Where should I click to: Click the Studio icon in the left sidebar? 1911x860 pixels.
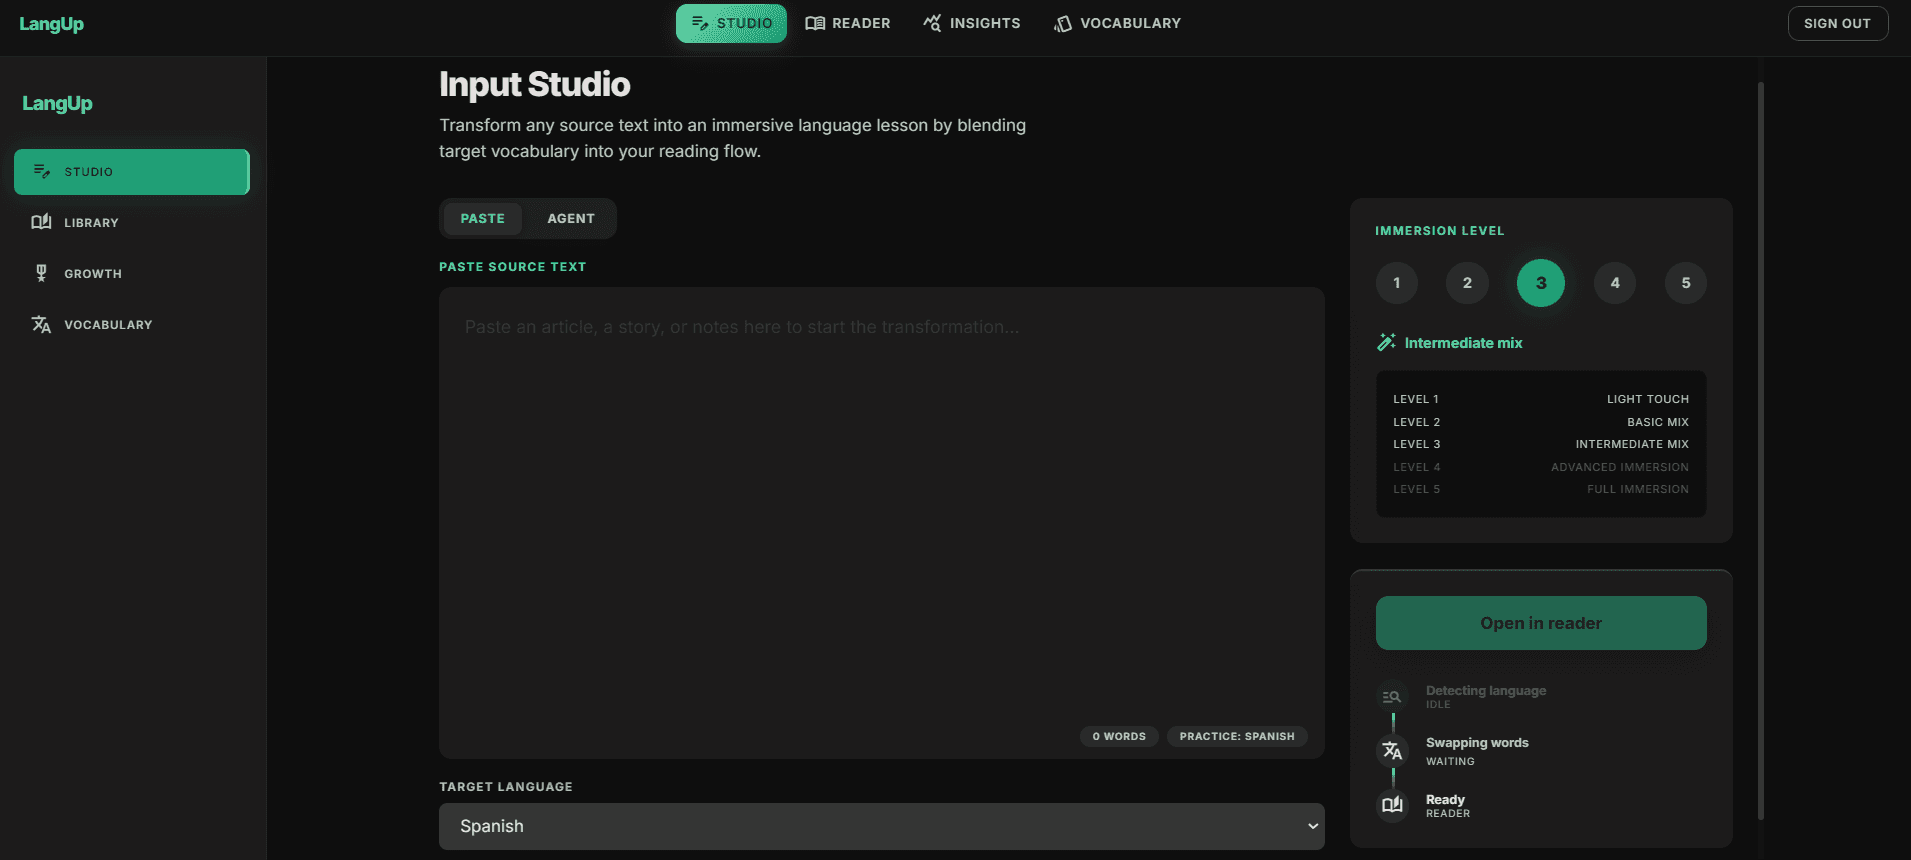(41, 172)
